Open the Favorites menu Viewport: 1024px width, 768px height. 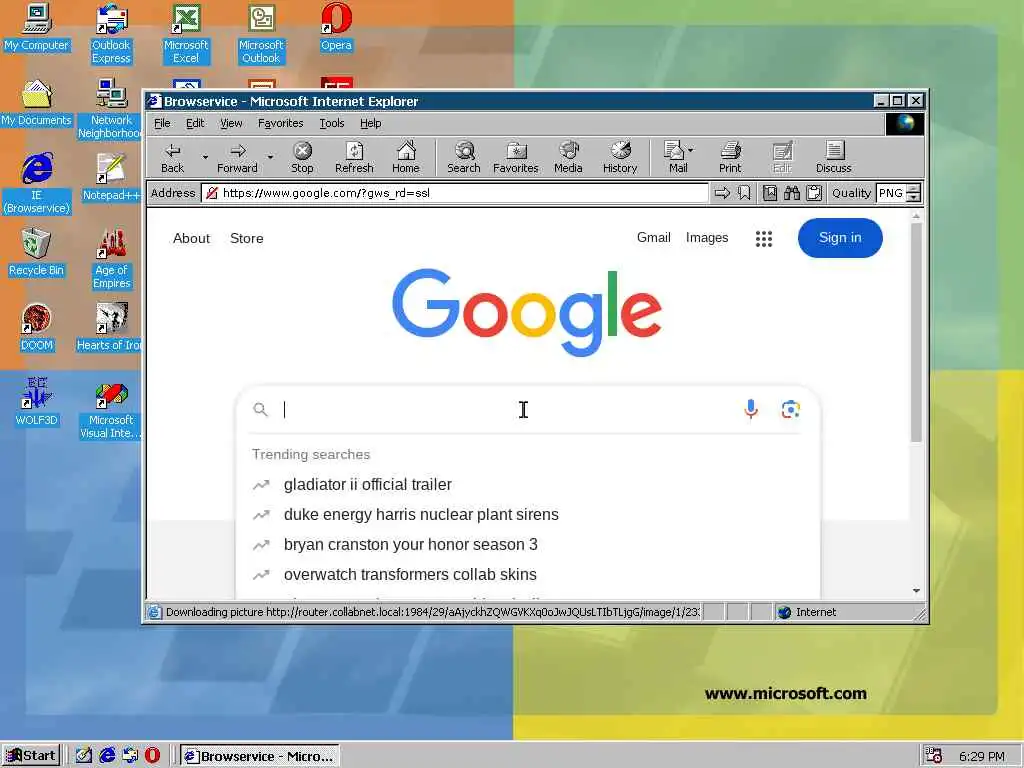click(x=280, y=123)
